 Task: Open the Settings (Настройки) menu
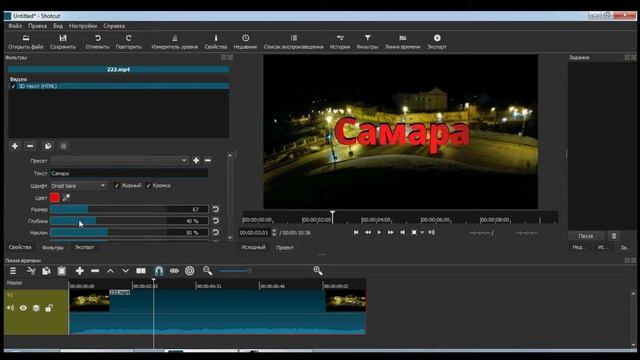83,26
